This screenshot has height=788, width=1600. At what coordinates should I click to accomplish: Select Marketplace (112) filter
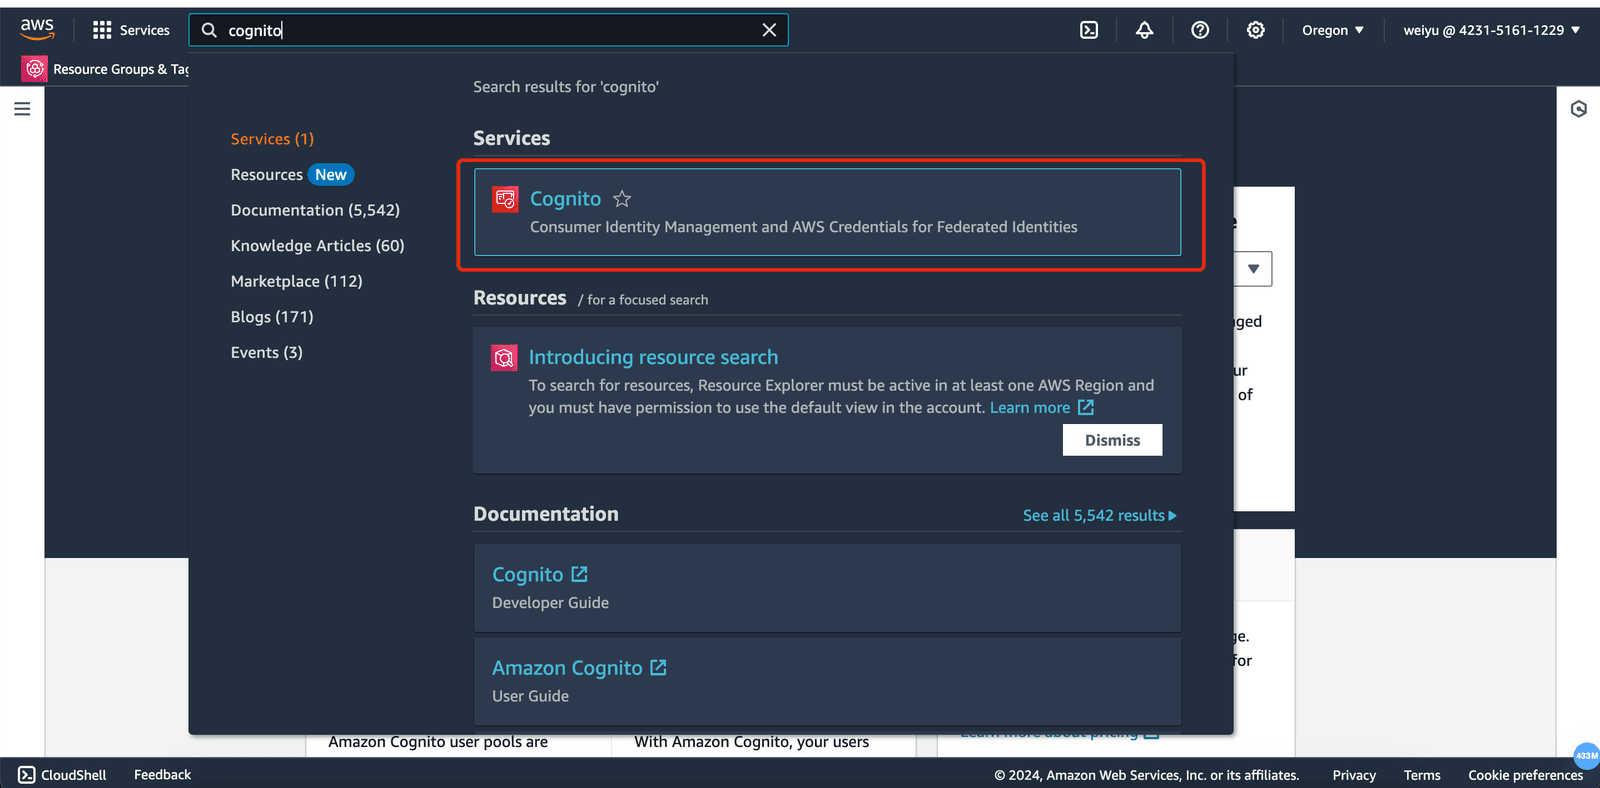tap(296, 282)
